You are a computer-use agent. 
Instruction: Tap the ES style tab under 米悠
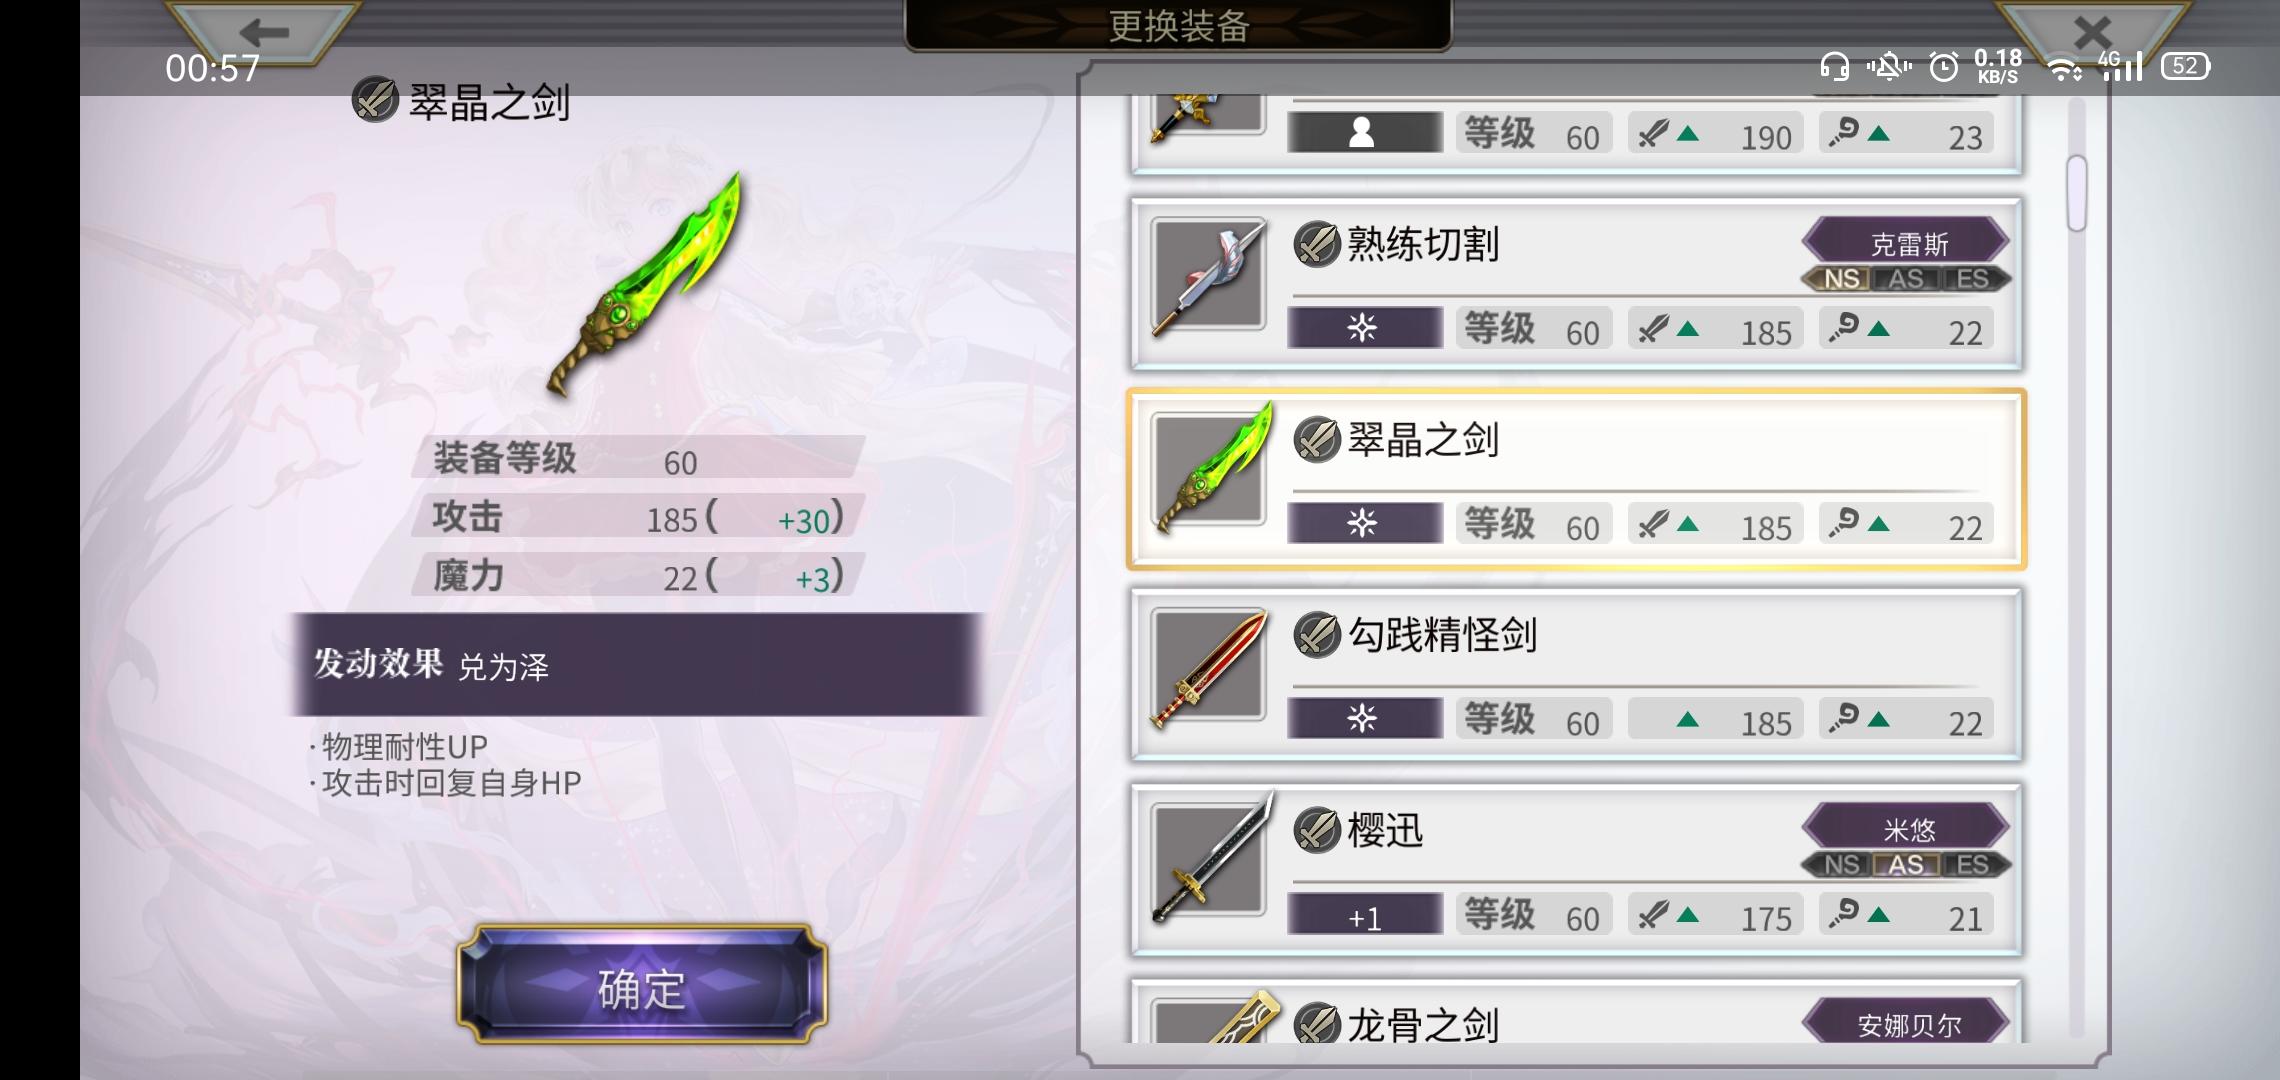click(x=1973, y=865)
